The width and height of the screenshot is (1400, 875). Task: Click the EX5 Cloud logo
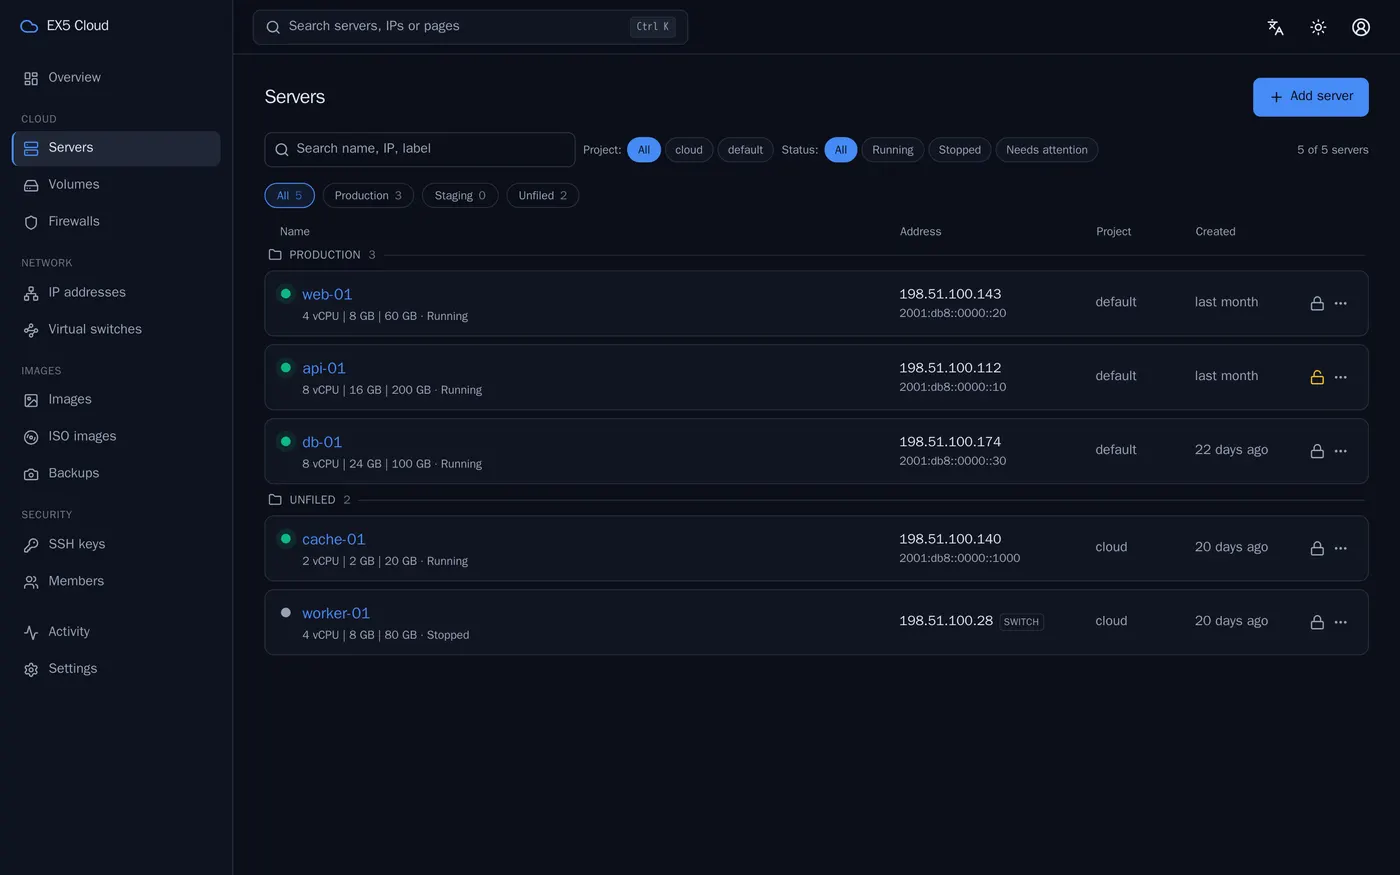coord(65,26)
